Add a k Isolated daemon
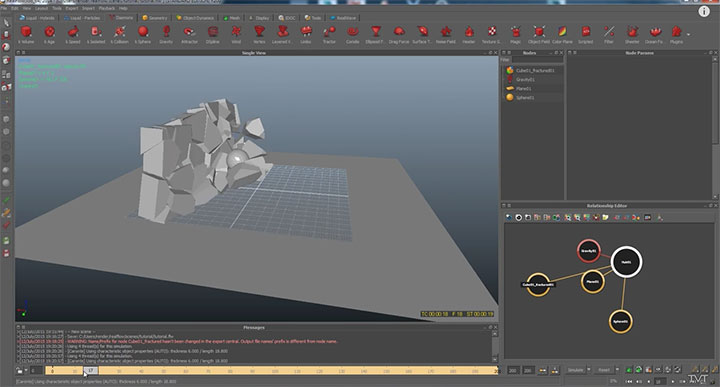 pyautogui.click(x=96, y=34)
